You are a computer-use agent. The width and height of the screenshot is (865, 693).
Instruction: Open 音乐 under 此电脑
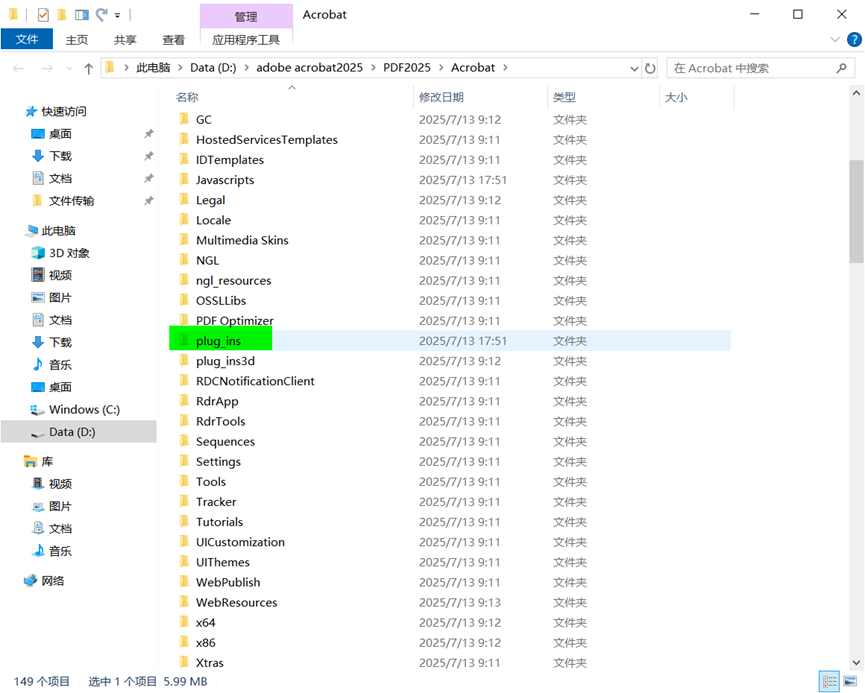coord(60,365)
